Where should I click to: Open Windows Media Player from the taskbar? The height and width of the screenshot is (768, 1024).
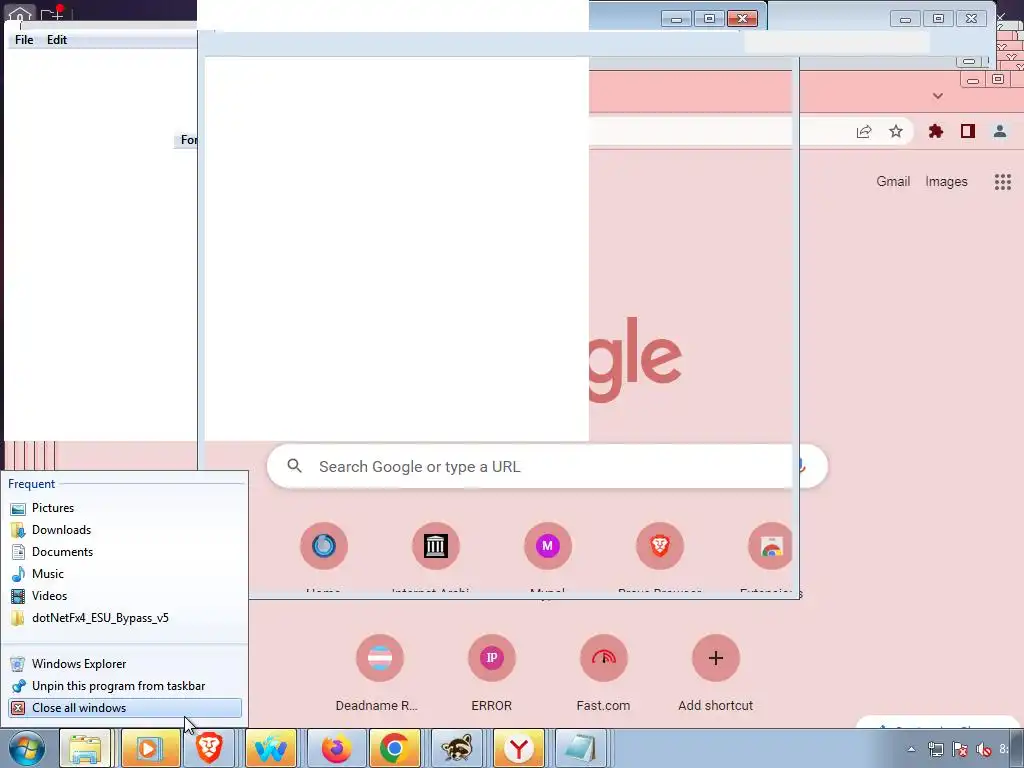point(149,748)
